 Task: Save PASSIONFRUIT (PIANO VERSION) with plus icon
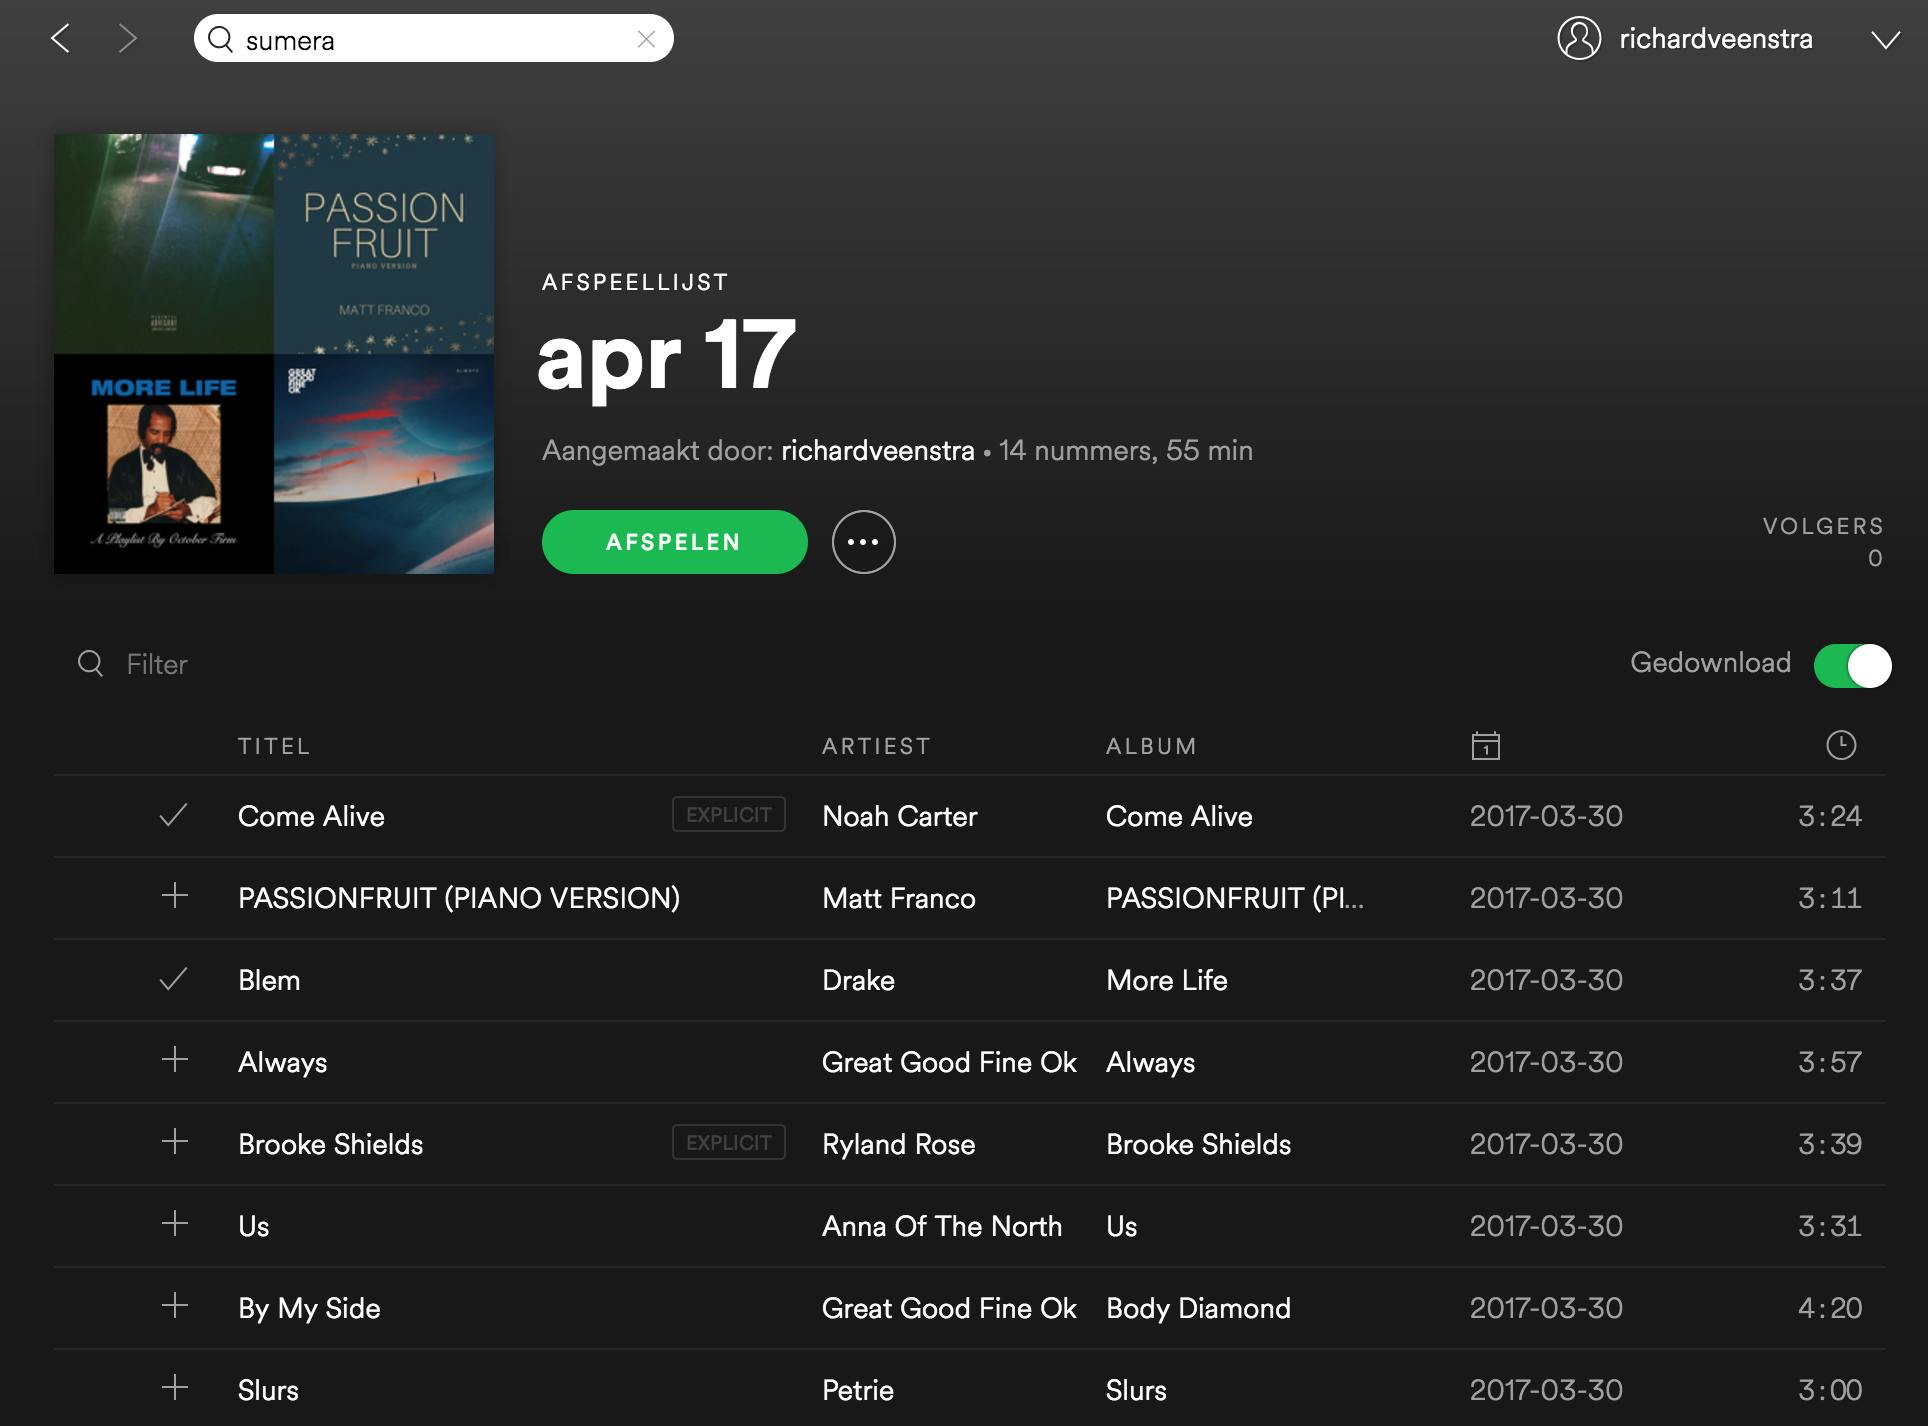click(175, 896)
